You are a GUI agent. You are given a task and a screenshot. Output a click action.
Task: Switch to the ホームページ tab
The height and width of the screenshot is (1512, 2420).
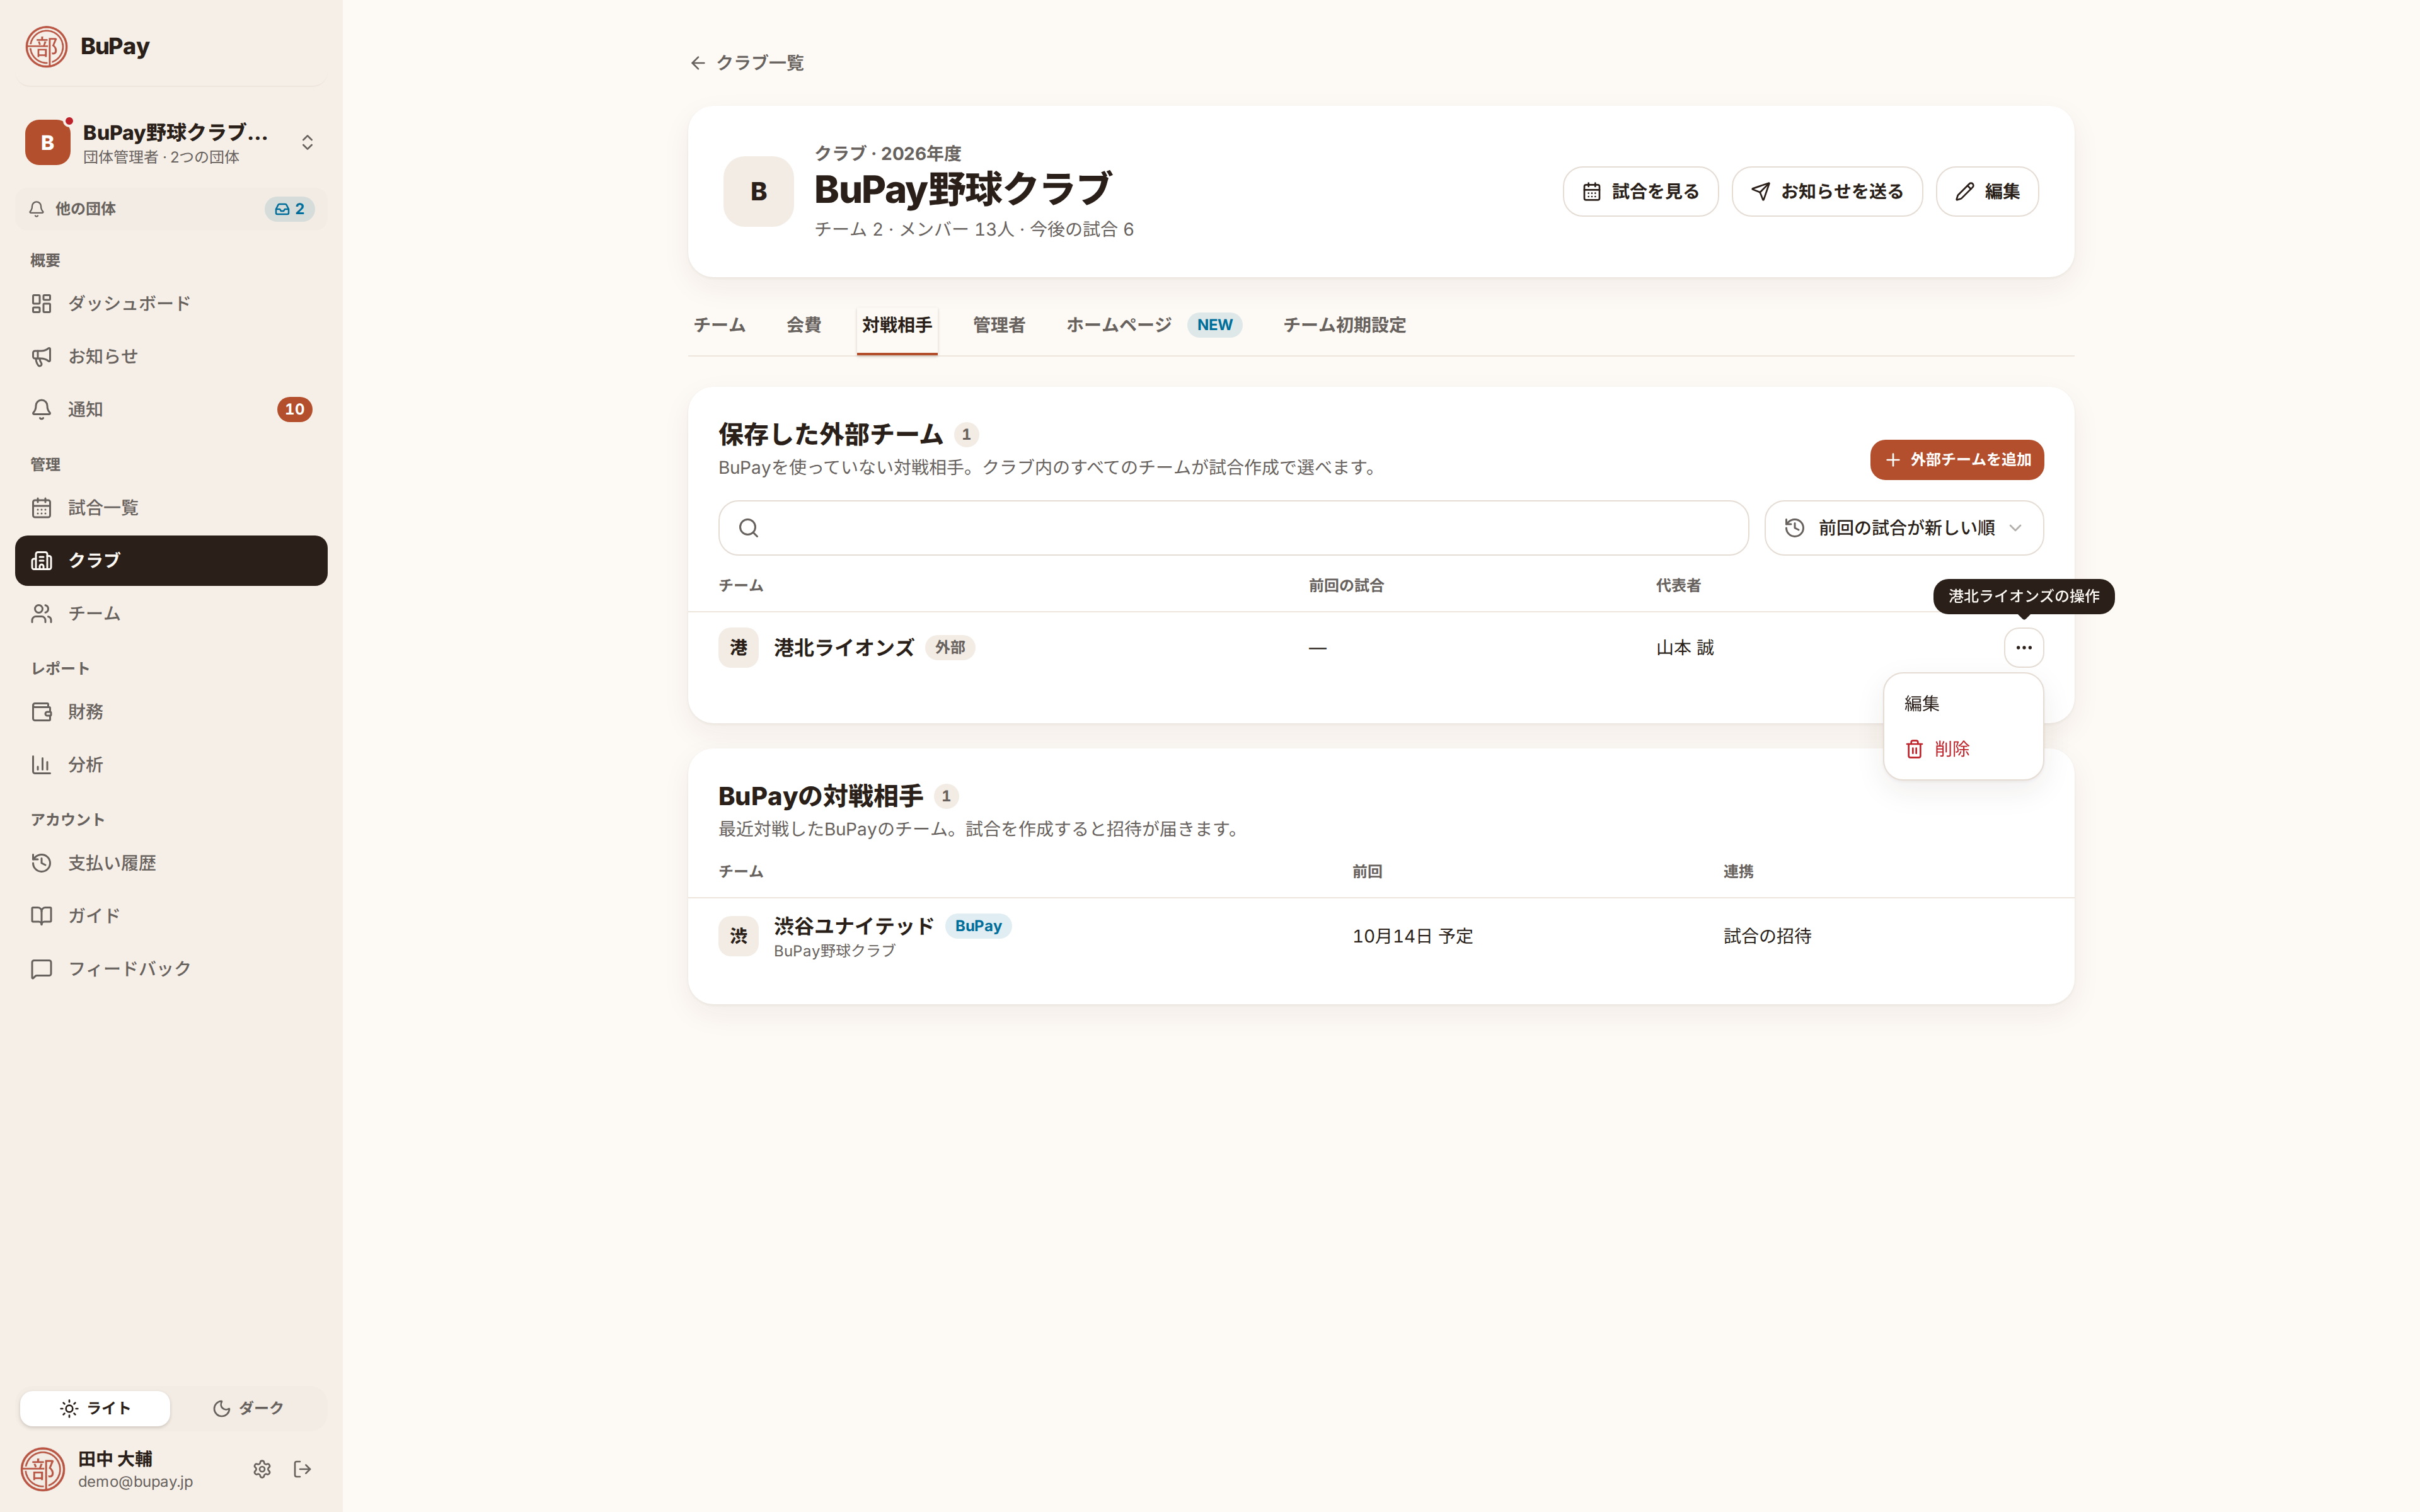coord(1153,325)
